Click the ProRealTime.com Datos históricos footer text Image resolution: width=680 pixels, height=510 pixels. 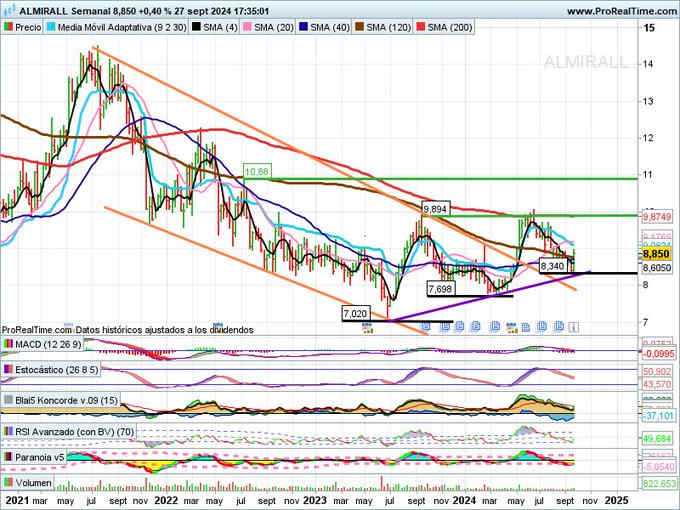pos(128,330)
